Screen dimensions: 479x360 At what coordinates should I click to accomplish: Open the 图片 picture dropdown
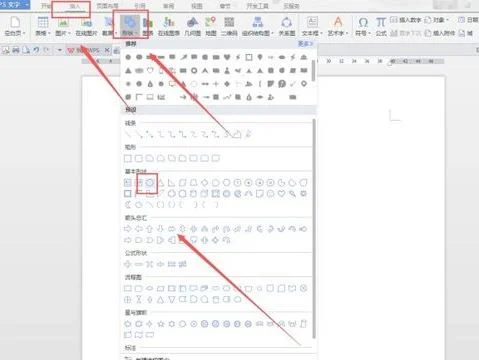(63, 26)
